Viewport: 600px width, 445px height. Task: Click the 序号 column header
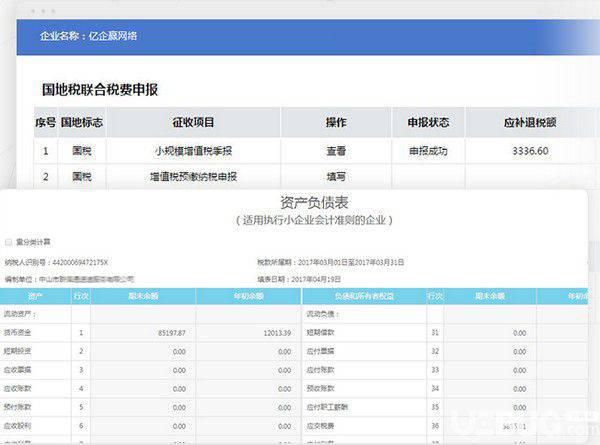pyautogui.click(x=46, y=122)
